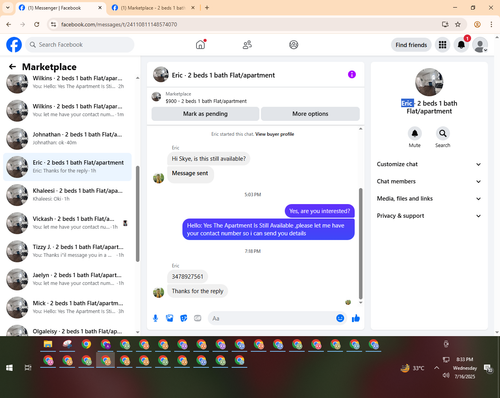Image resolution: width=500 pixels, height=398 pixels.
Task: Open Johnathan conversation
Action: click(68, 138)
